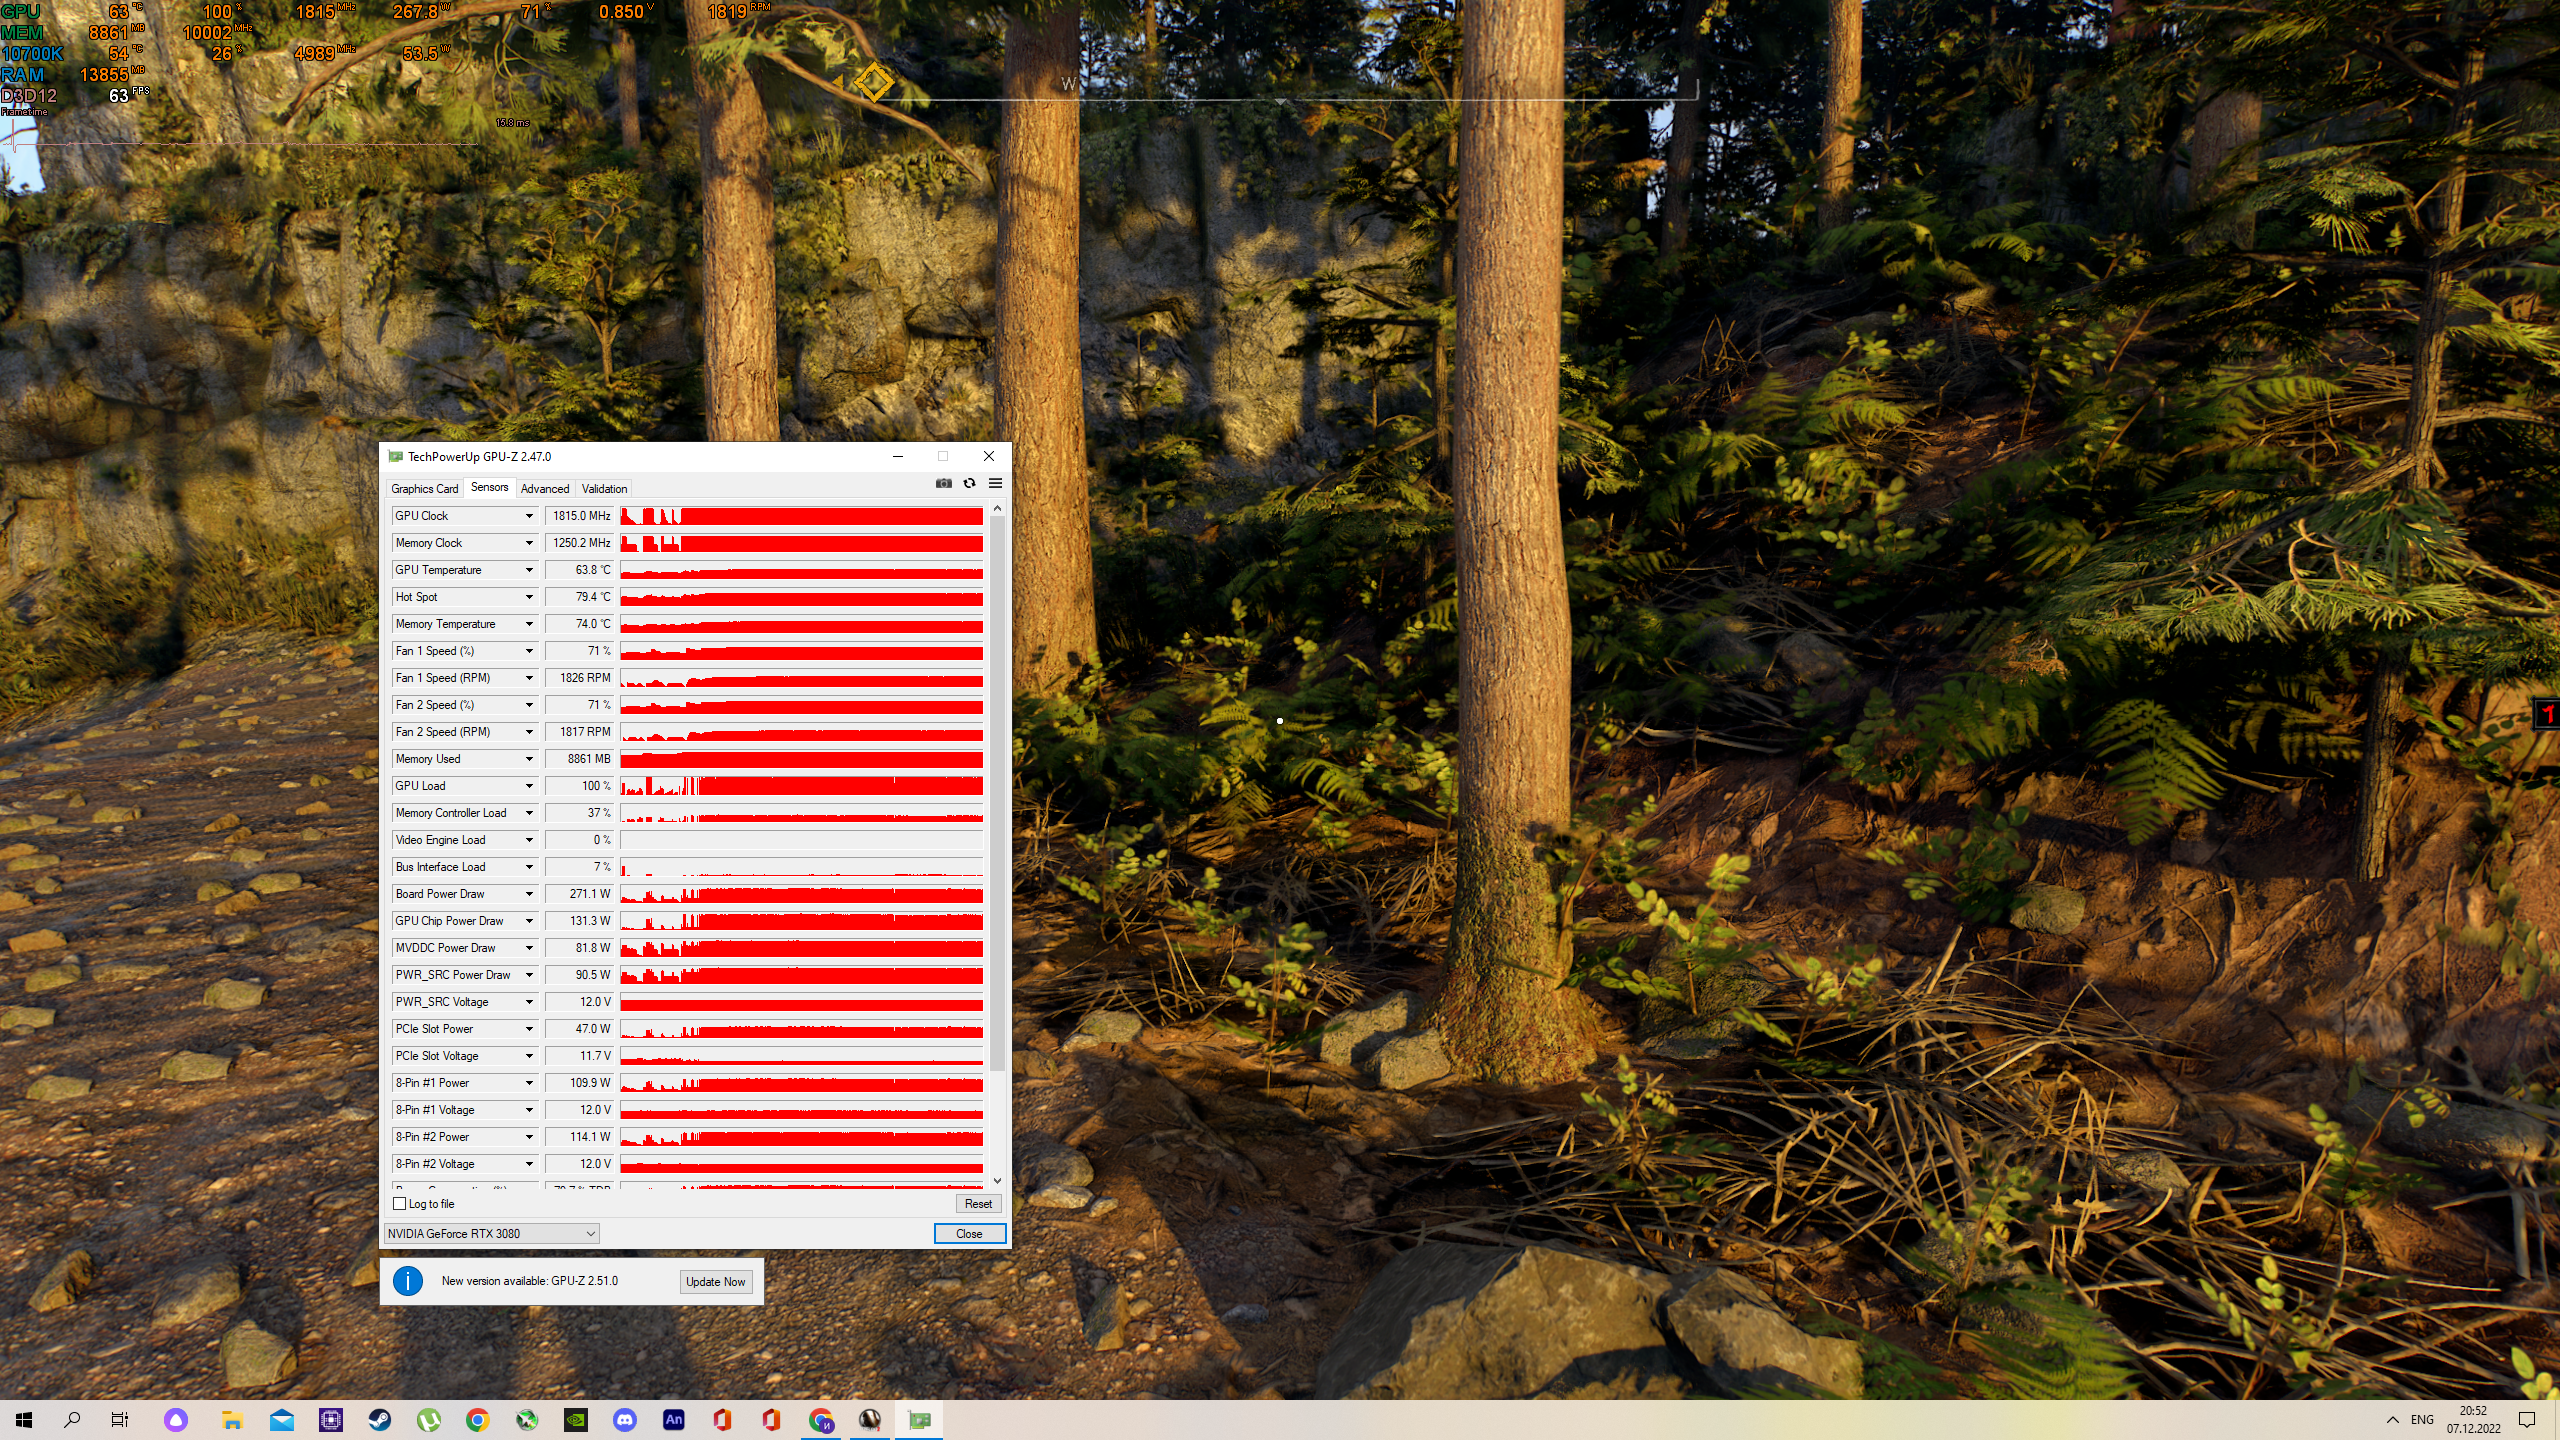Click the GPU-Z screenshot camera icon
The width and height of the screenshot is (2560, 1440).
click(943, 483)
